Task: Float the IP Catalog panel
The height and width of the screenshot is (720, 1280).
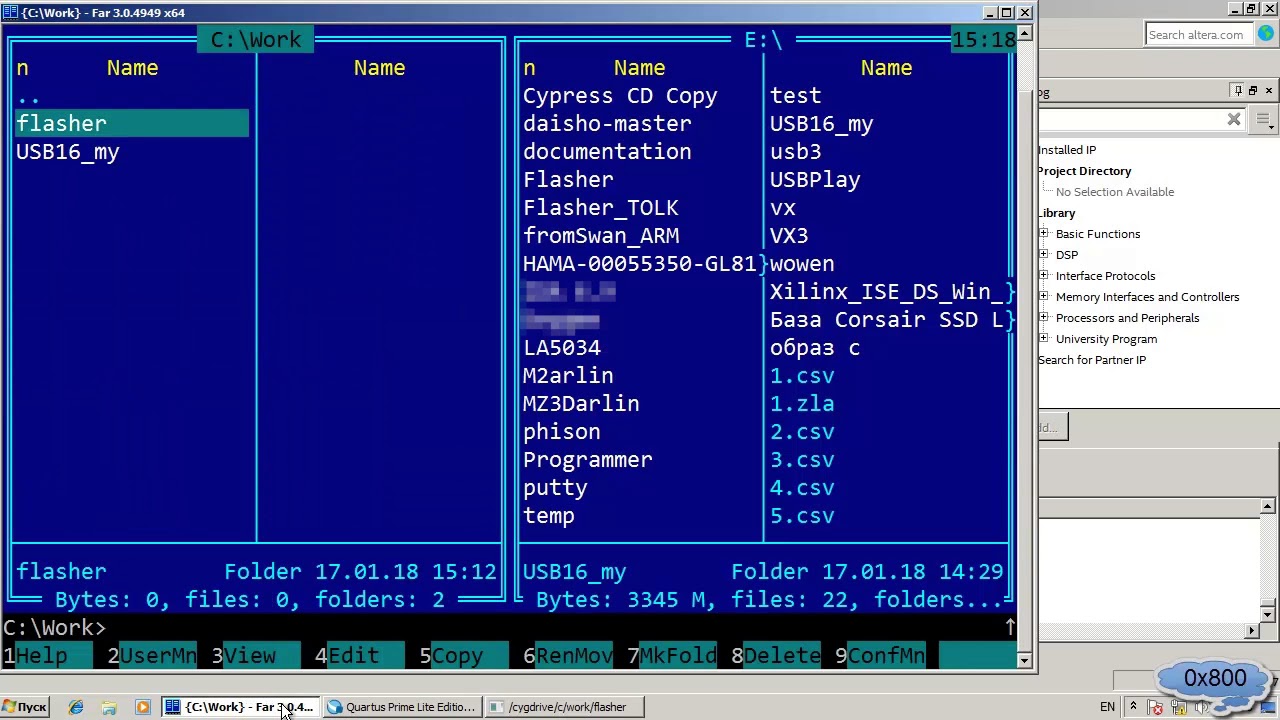Action: (x=1253, y=91)
